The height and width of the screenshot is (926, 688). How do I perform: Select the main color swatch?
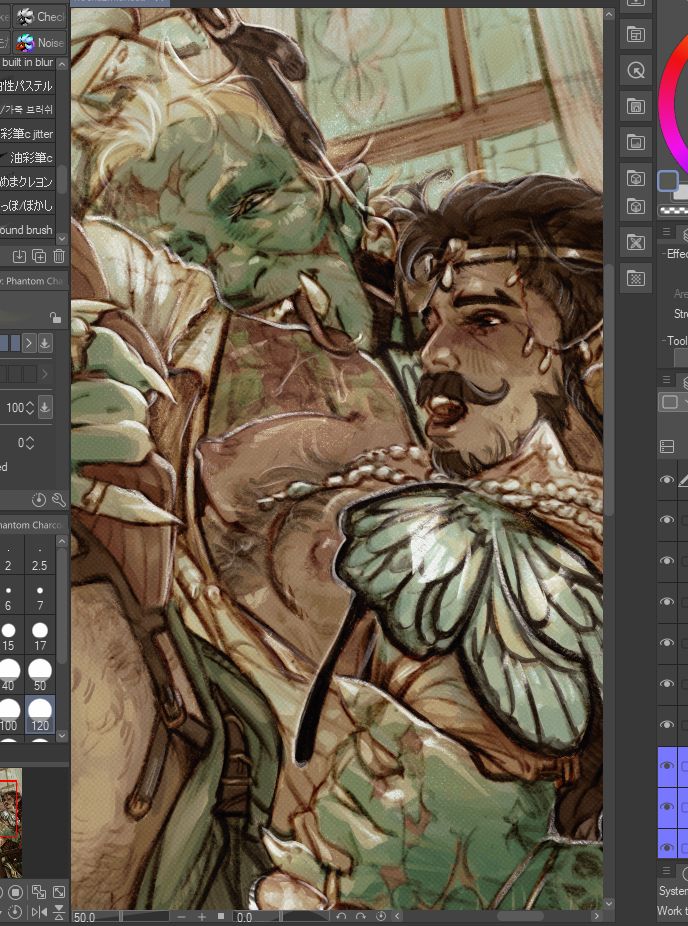[x=668, y=181]
